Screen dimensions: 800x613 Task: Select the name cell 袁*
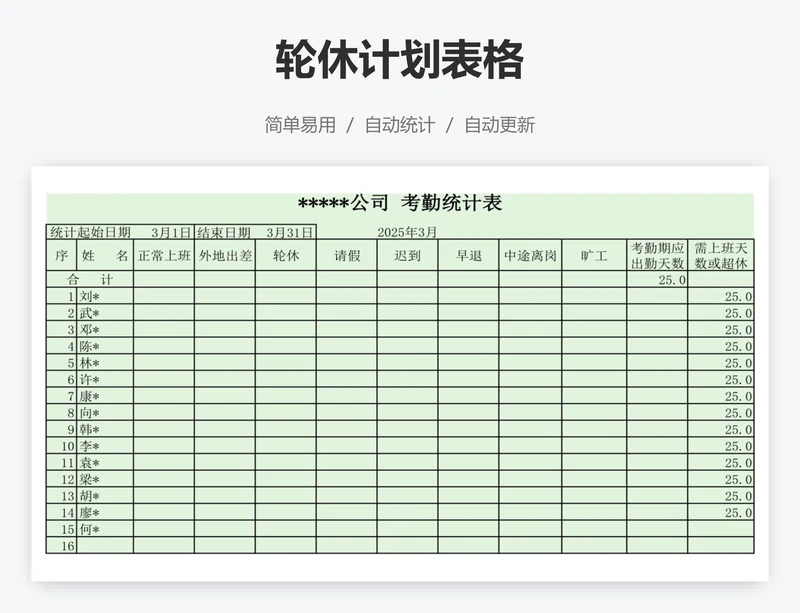tap(105, 462)
